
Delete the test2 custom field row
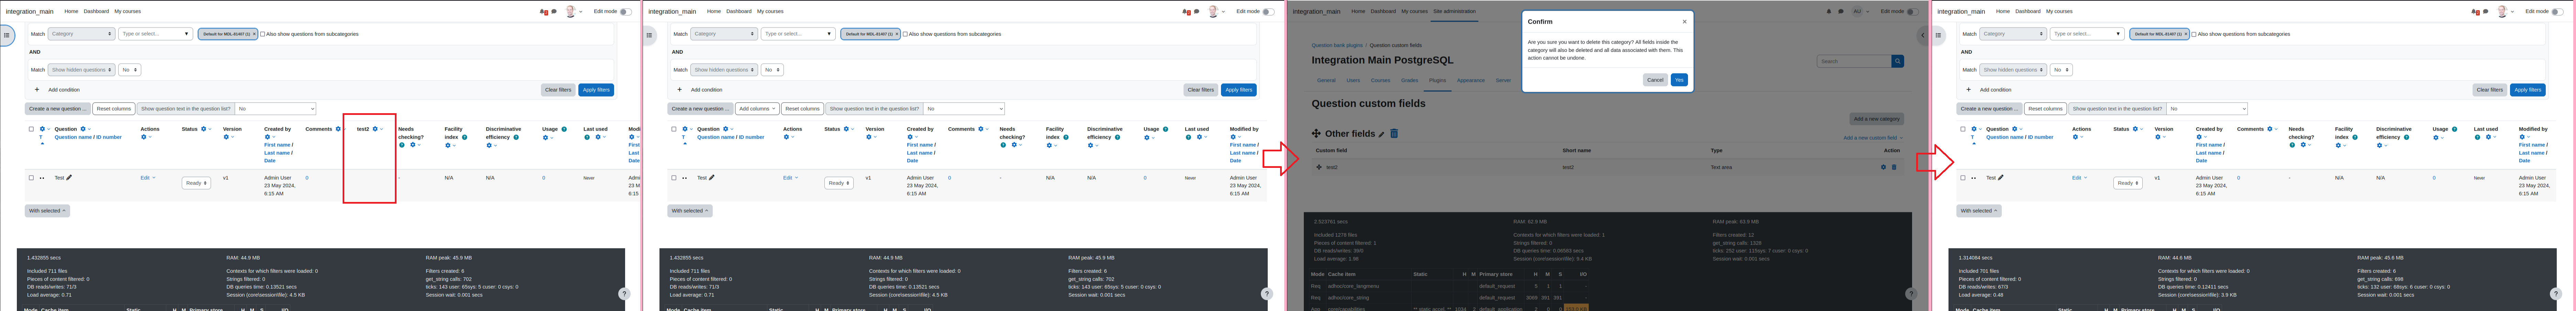point(1894,167)
